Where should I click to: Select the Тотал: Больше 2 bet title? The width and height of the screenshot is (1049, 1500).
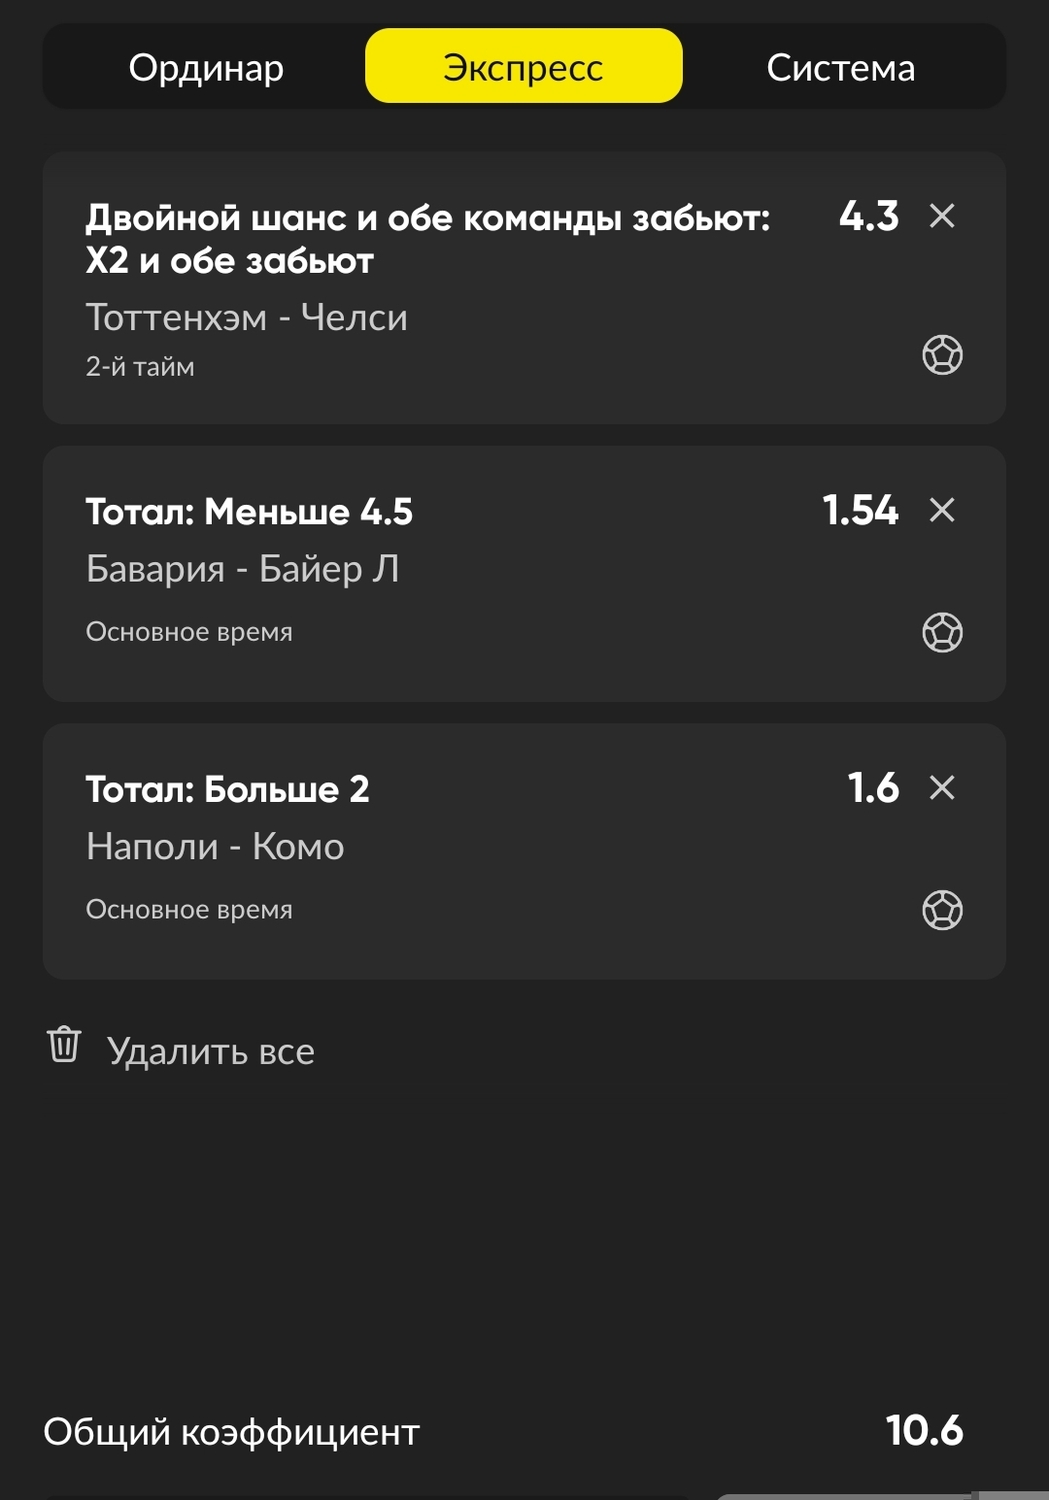(228, 790)
